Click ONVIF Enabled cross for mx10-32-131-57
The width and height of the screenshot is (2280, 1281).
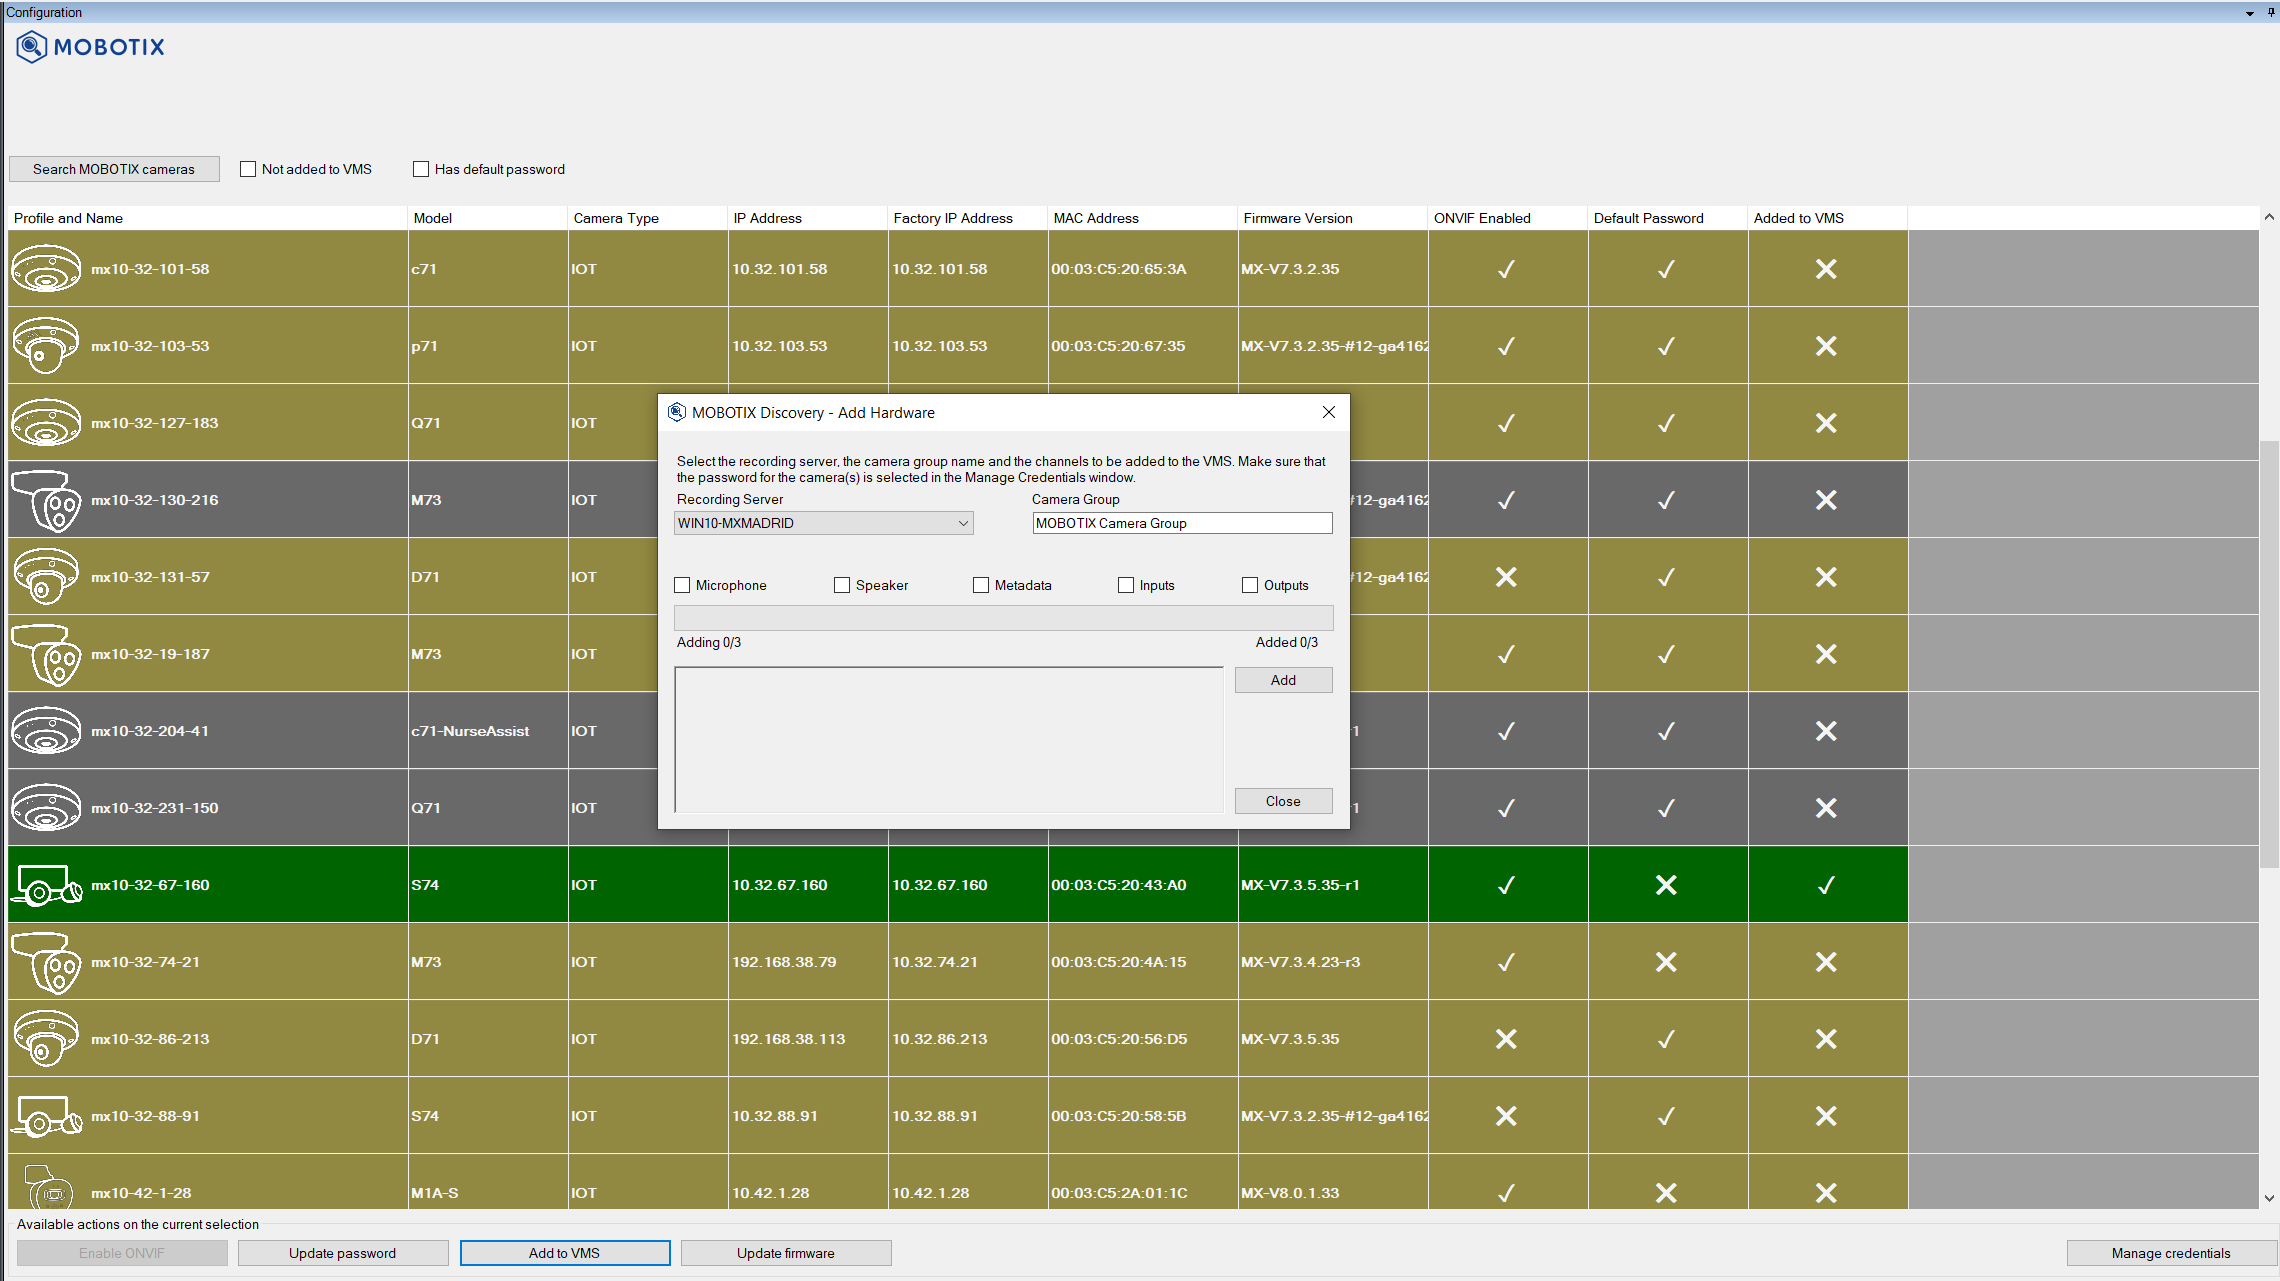click(x=1506, y=577)
